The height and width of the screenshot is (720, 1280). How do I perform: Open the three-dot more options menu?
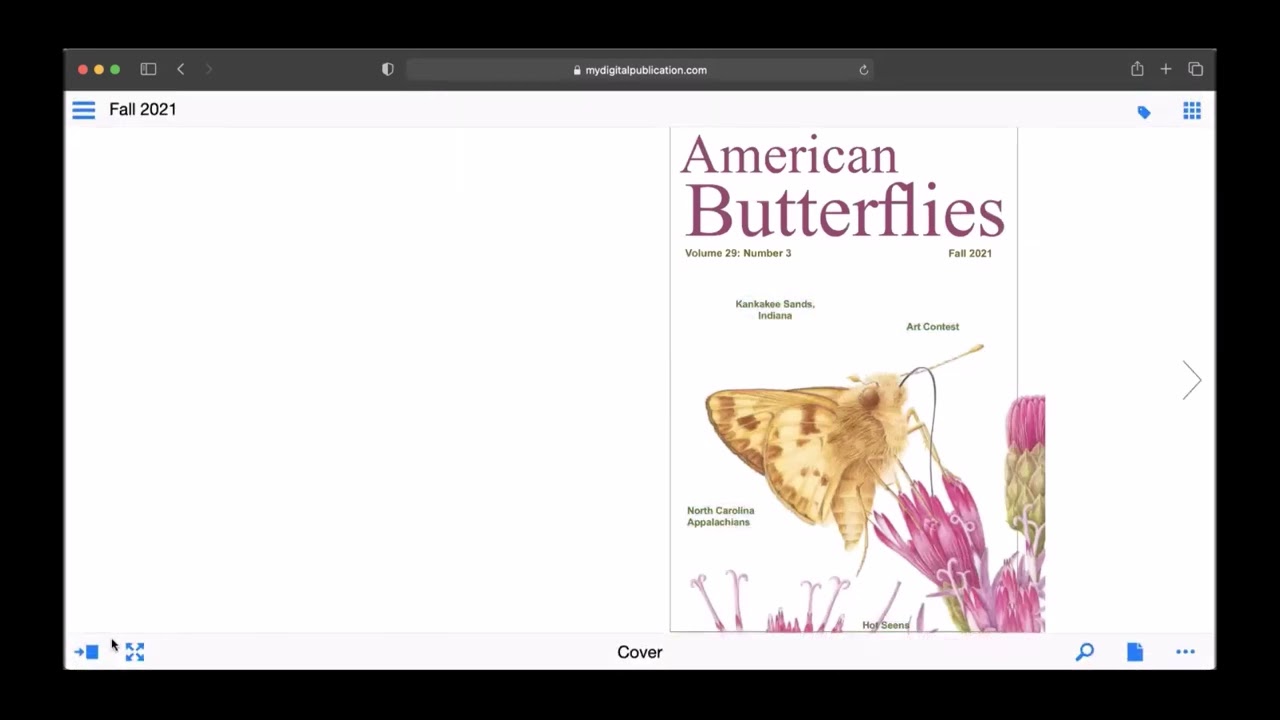coord(1185,652)
